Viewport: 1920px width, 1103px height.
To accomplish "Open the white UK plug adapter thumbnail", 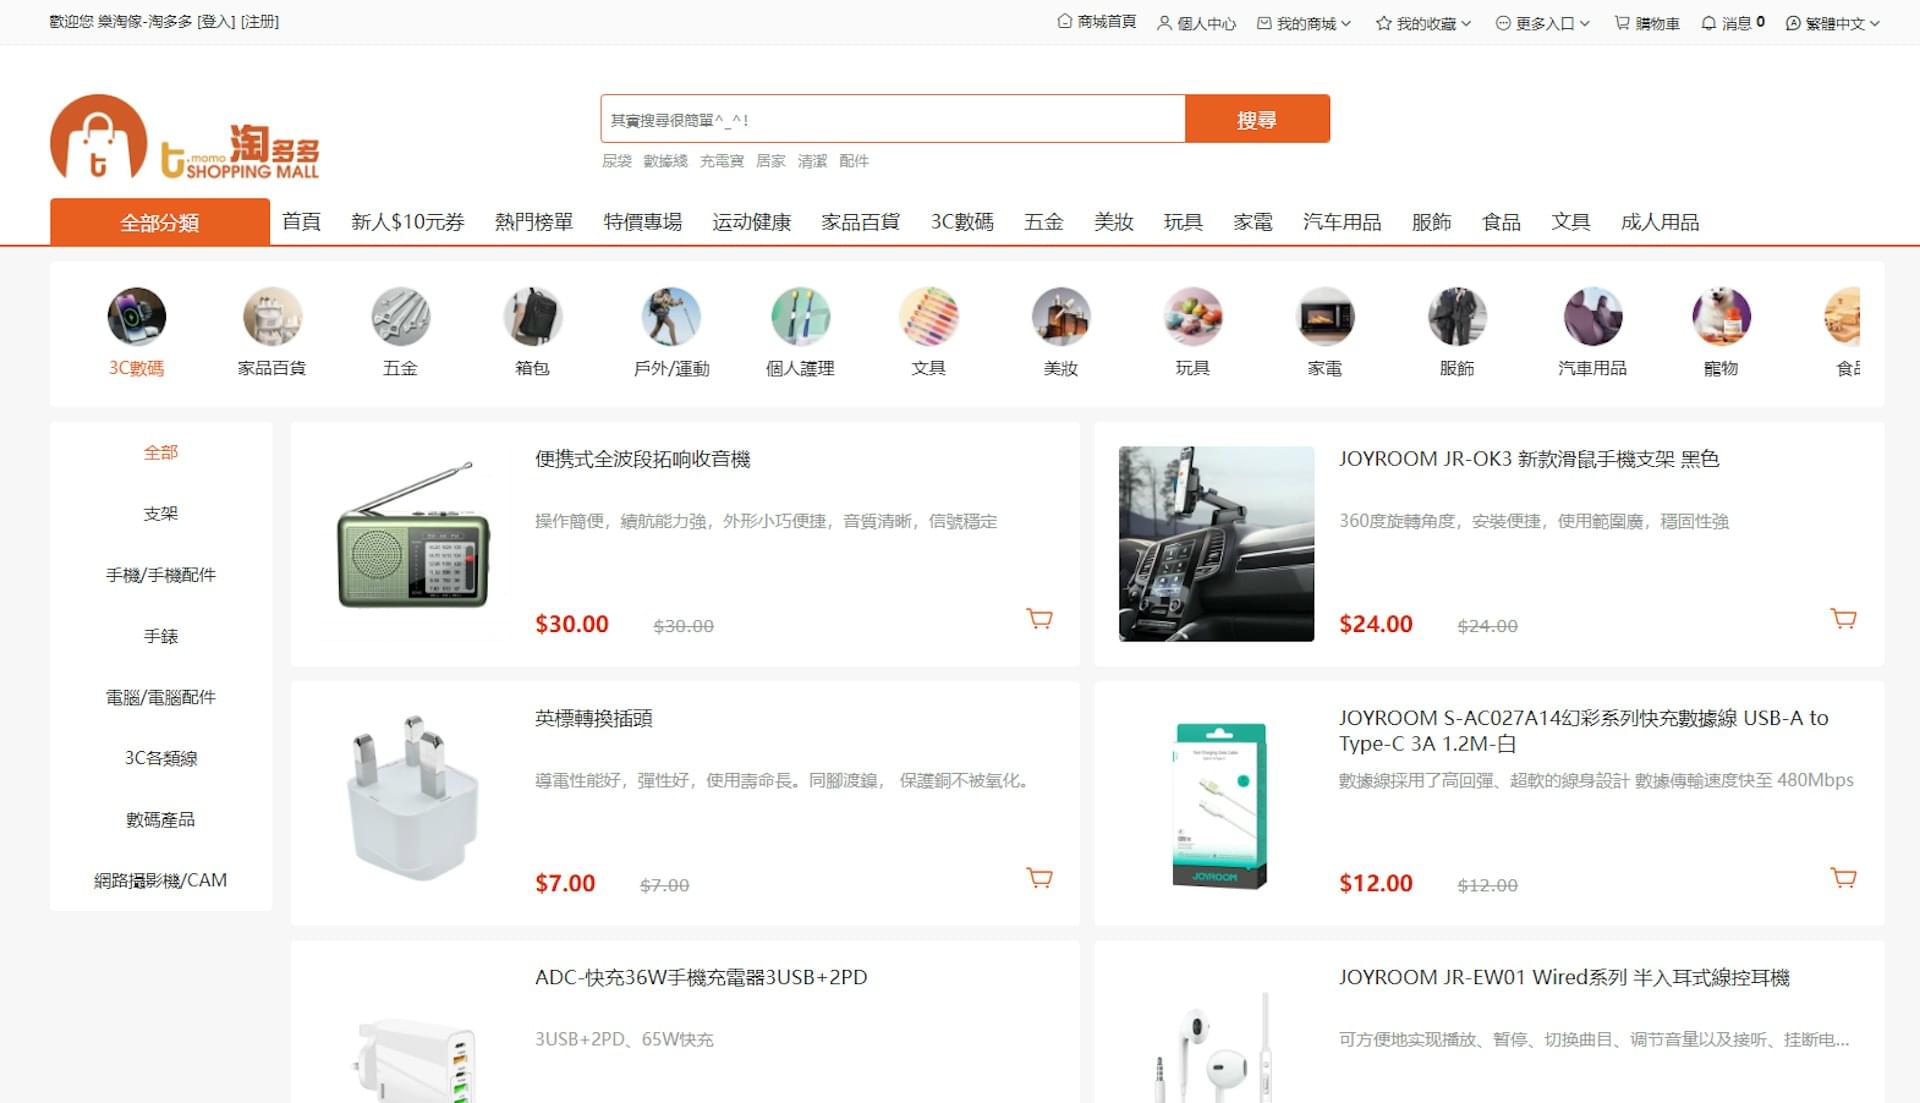I will [x=413, y=803].
